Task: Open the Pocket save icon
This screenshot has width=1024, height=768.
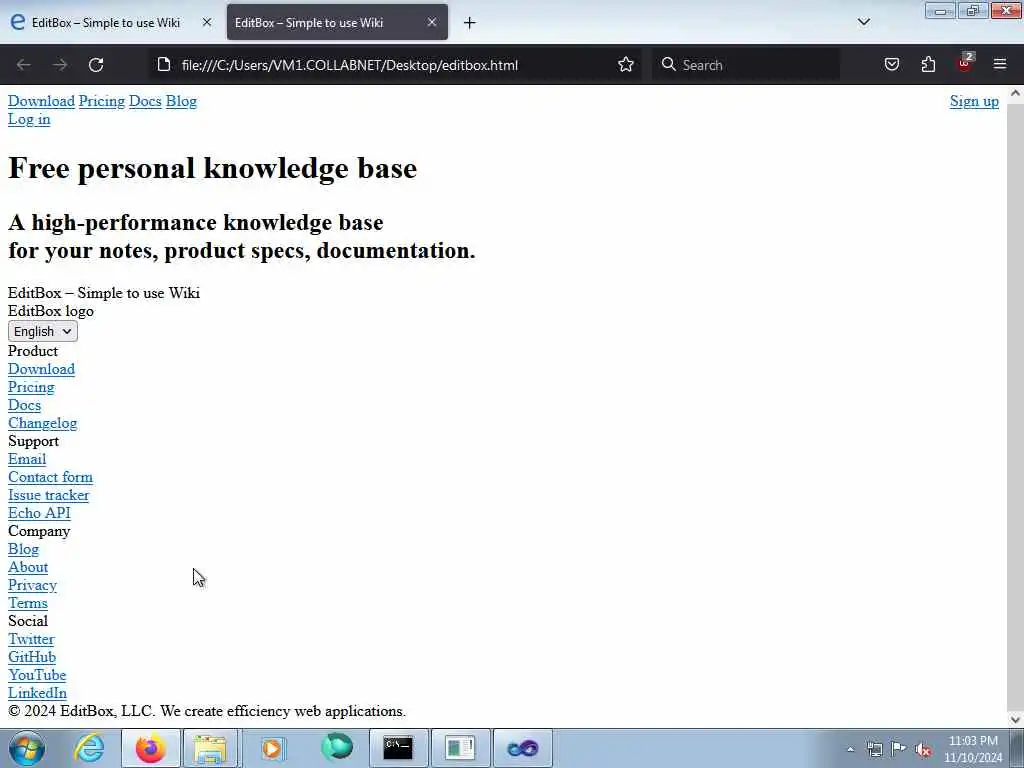Action: 891,65
